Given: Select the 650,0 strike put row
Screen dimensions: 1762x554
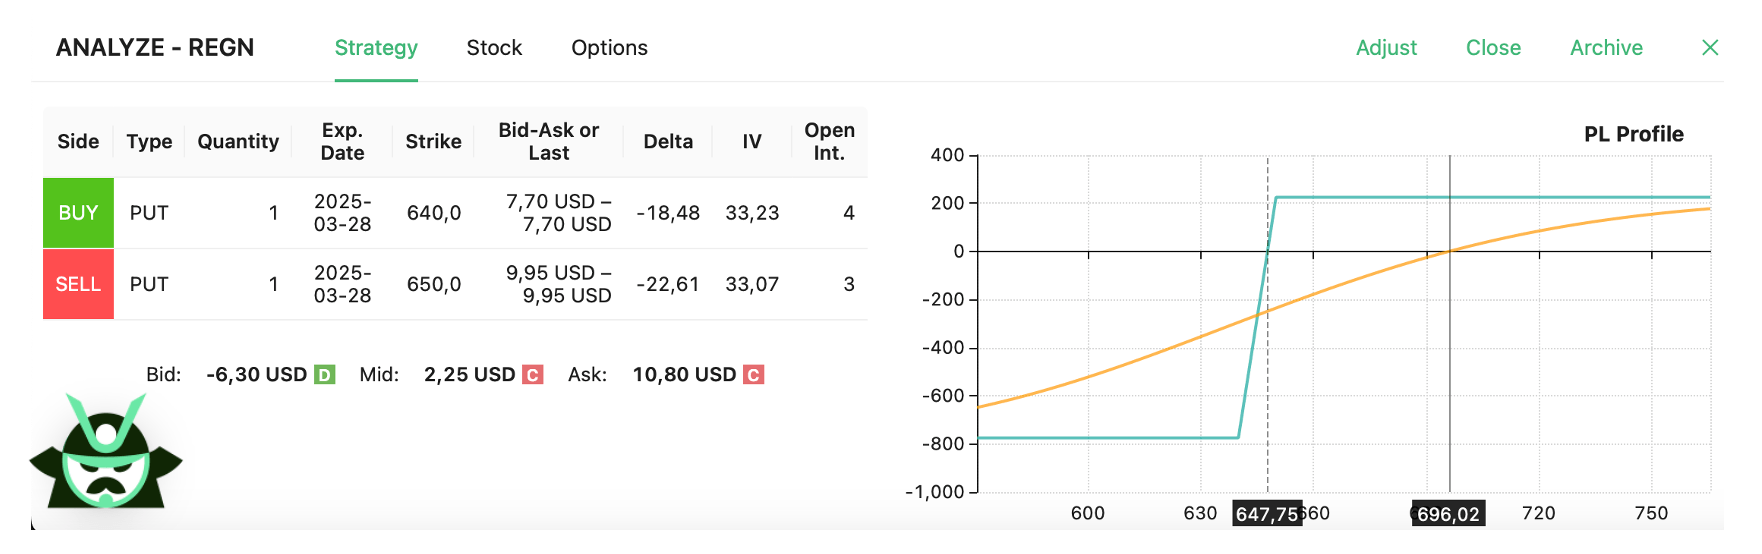Looking at the screenshot, I should pyautogui.click(x=434, y=284).
